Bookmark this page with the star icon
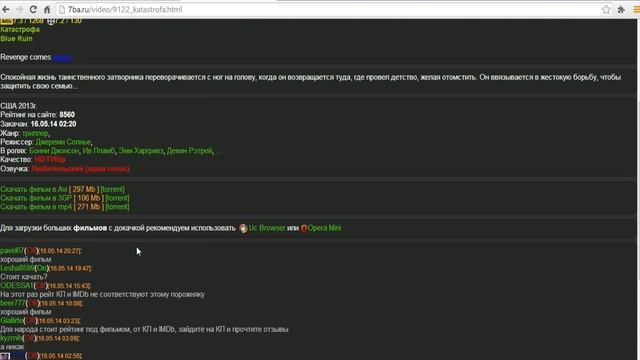Screen dimensions: 640x360 (x=606, y=9)
